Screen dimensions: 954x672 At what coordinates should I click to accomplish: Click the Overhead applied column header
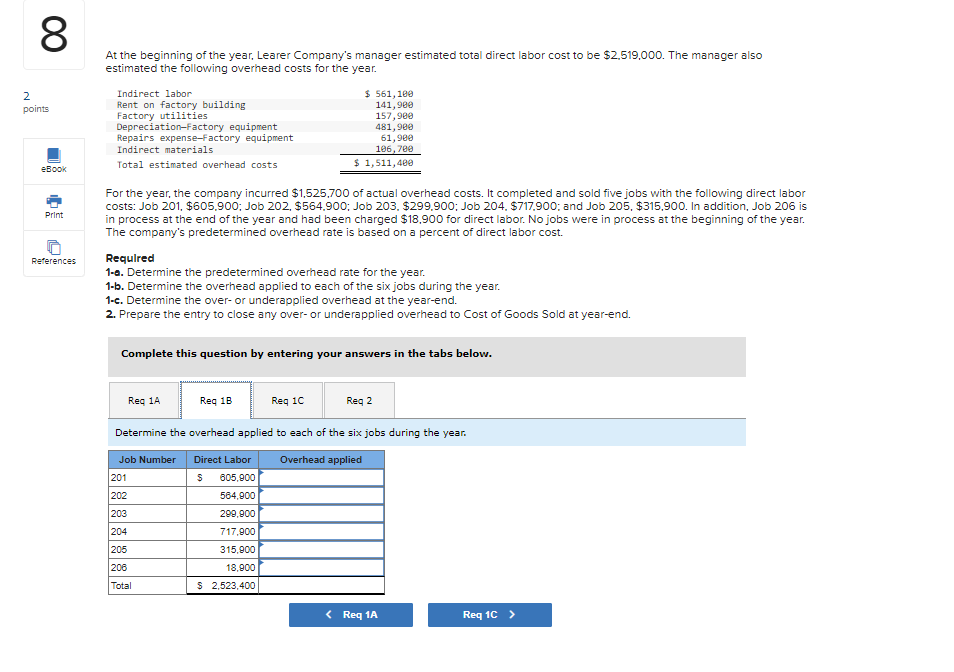point(321,460)
